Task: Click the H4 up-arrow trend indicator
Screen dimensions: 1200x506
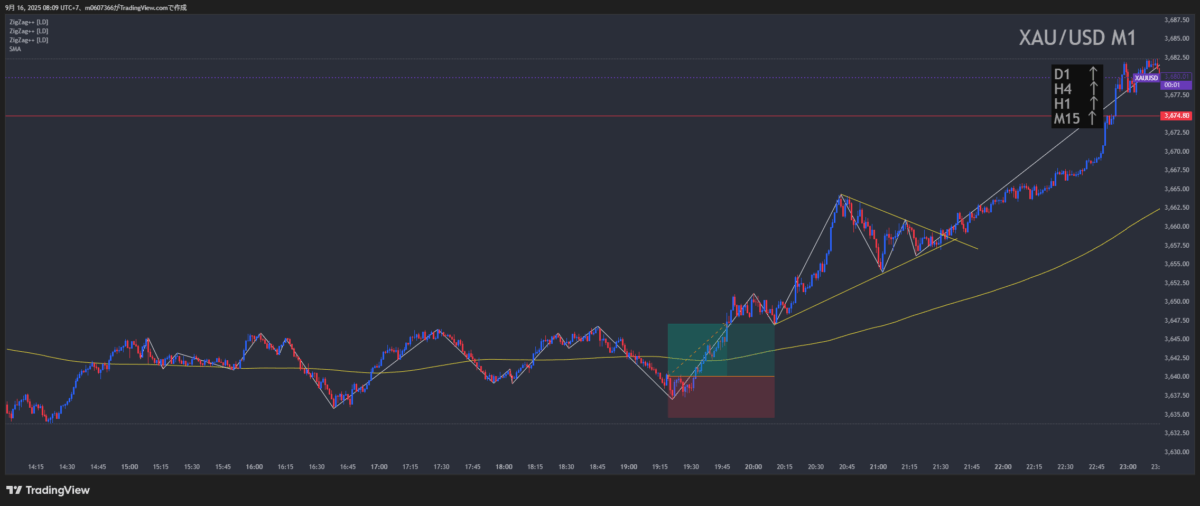Action: [x=1094, y=89]
